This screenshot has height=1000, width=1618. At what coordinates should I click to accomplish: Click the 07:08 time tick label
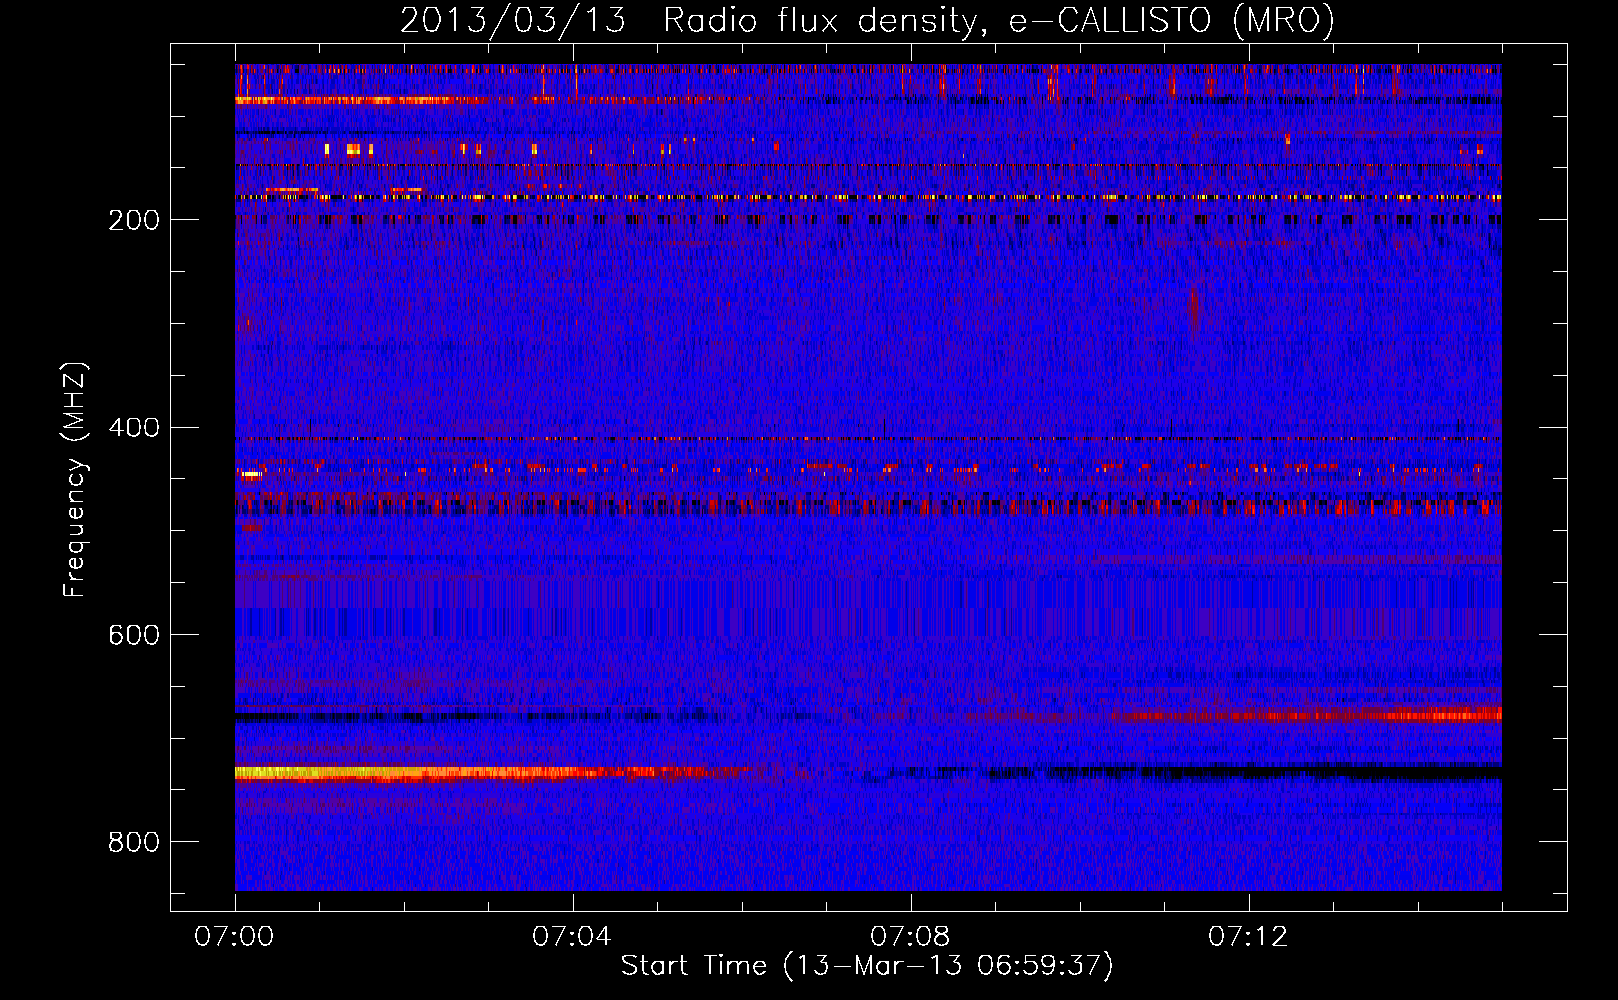click(x=910, y=937)
